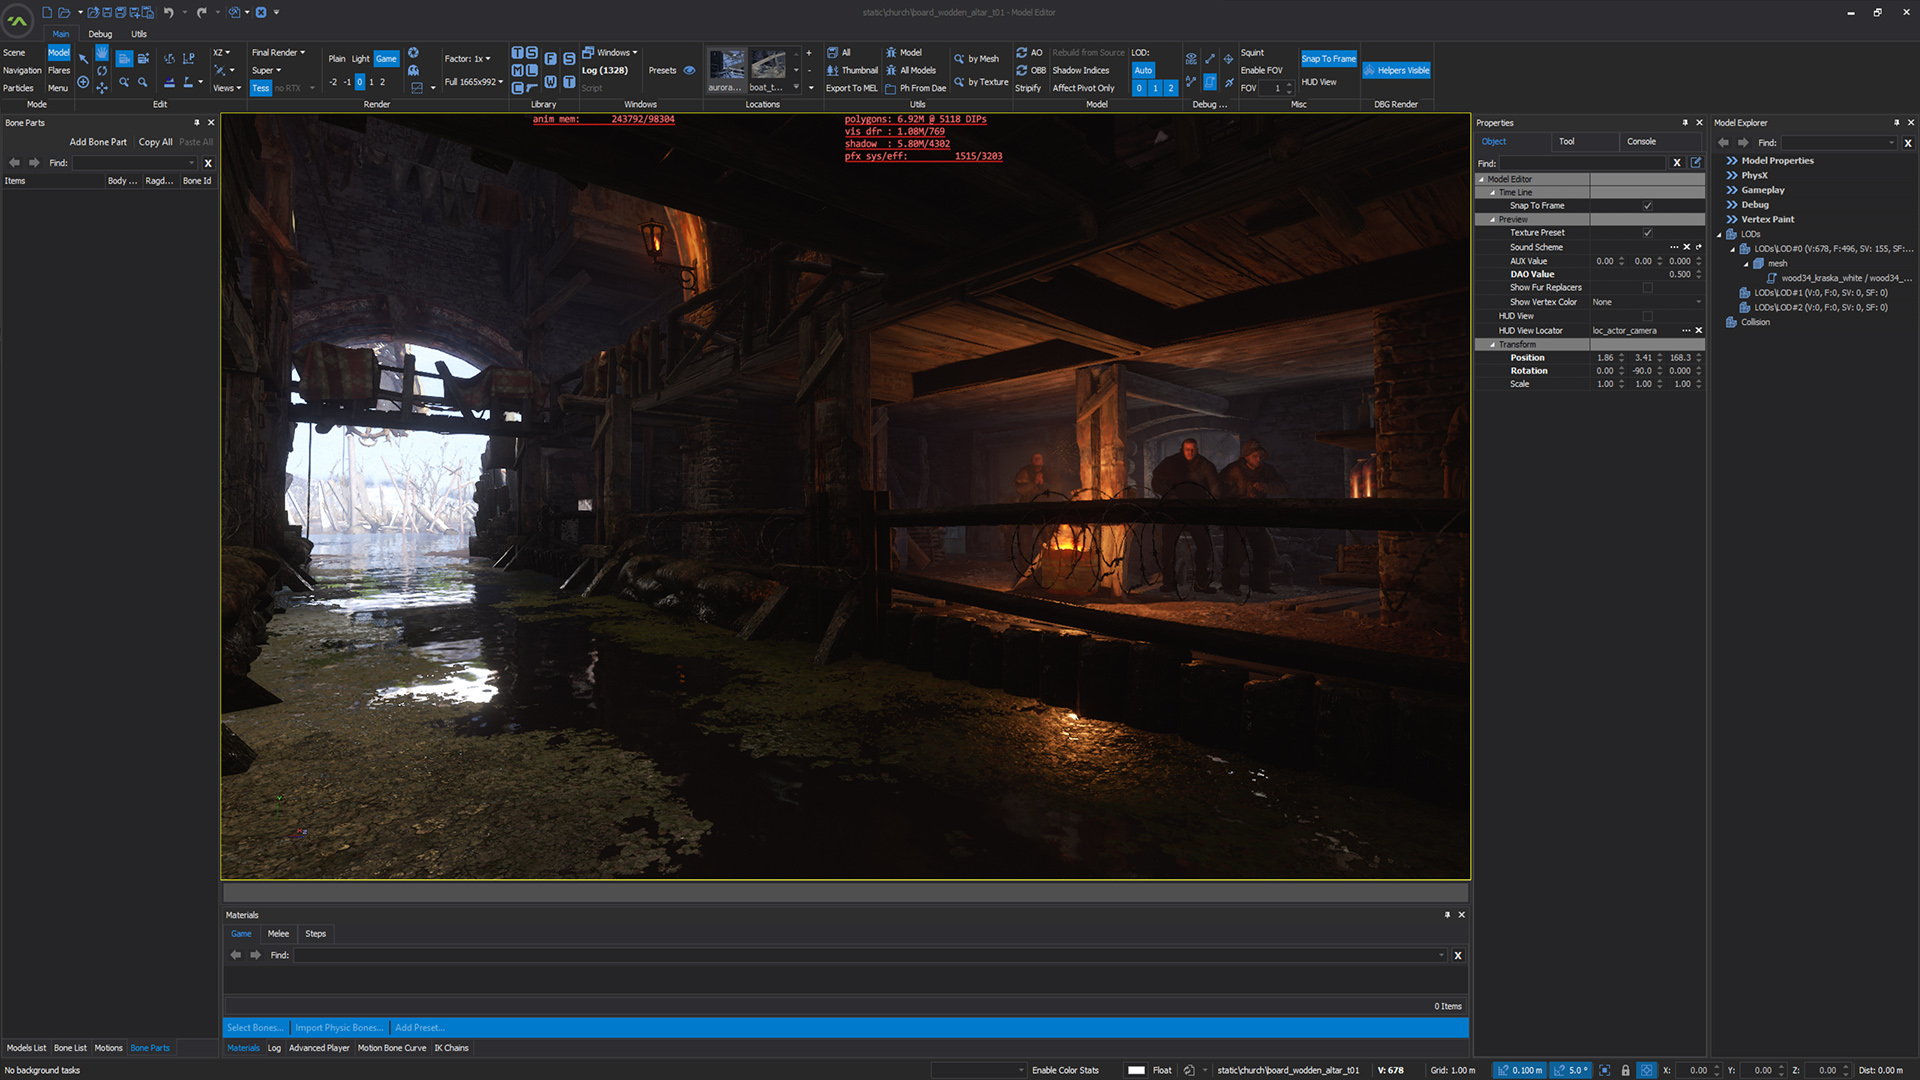Open the Show Vertex Color dropdown

[x=1697, y=302]
